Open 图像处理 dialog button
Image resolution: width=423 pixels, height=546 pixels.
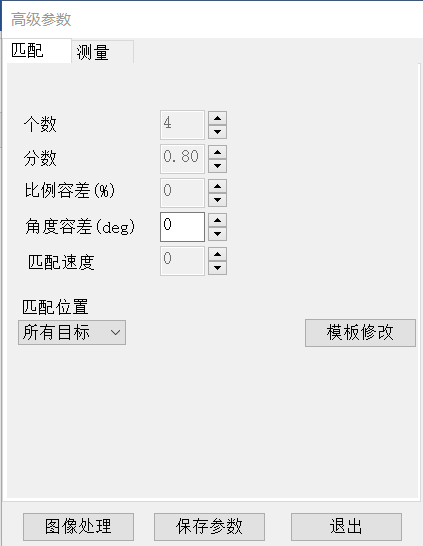coord(78,526)
